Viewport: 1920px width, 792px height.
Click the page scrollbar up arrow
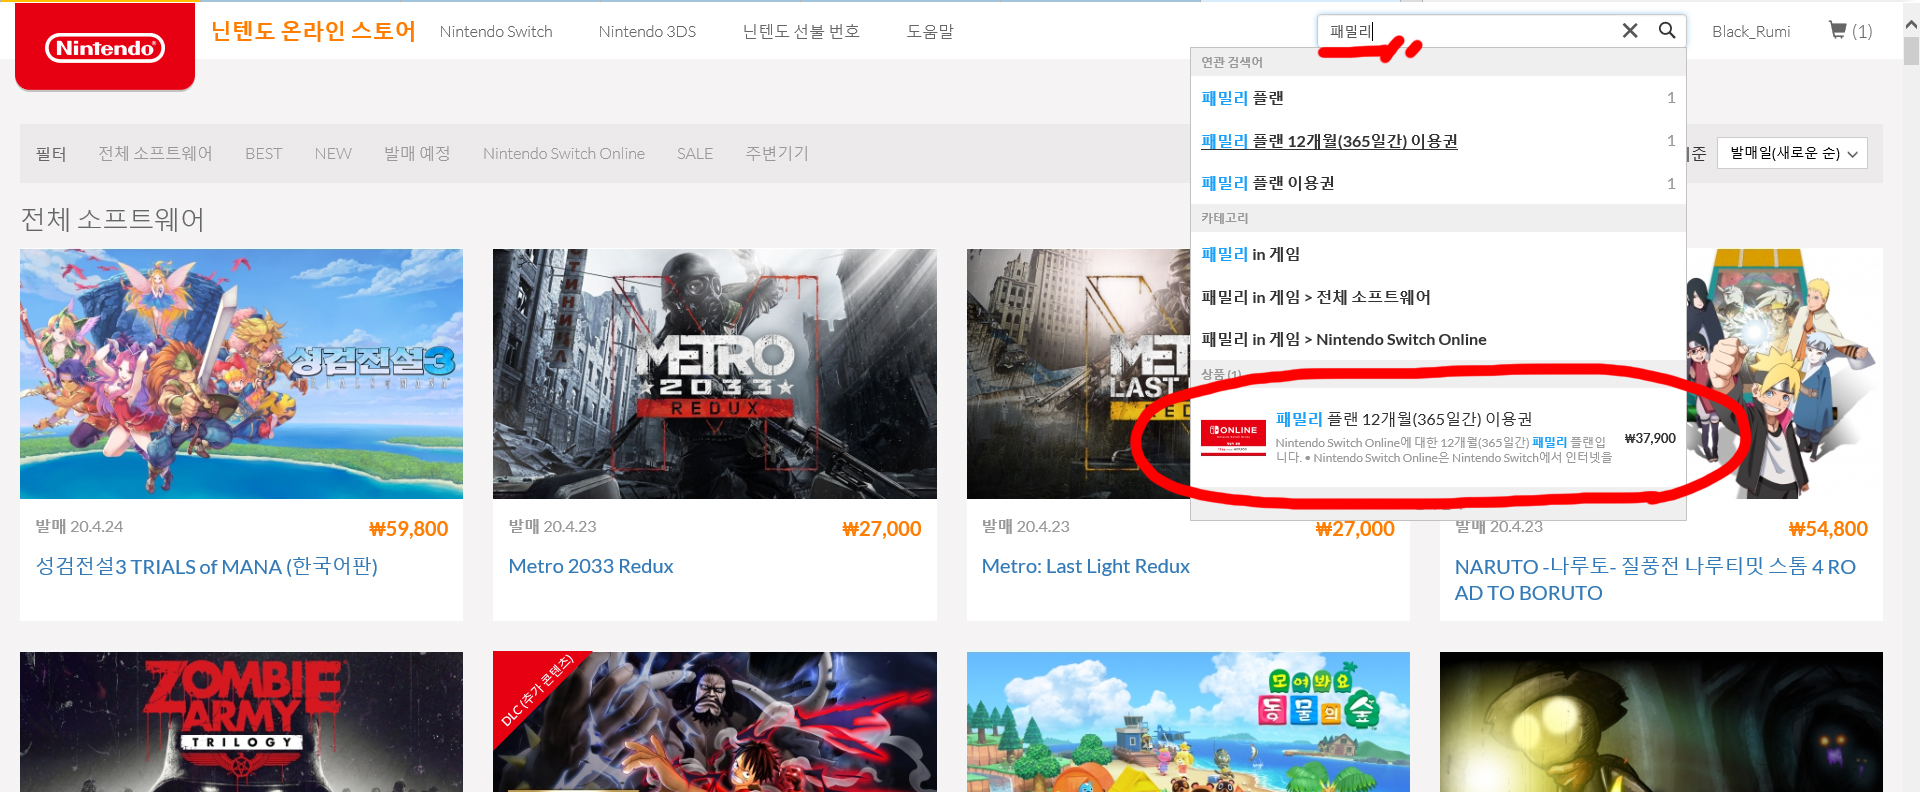1911,24
